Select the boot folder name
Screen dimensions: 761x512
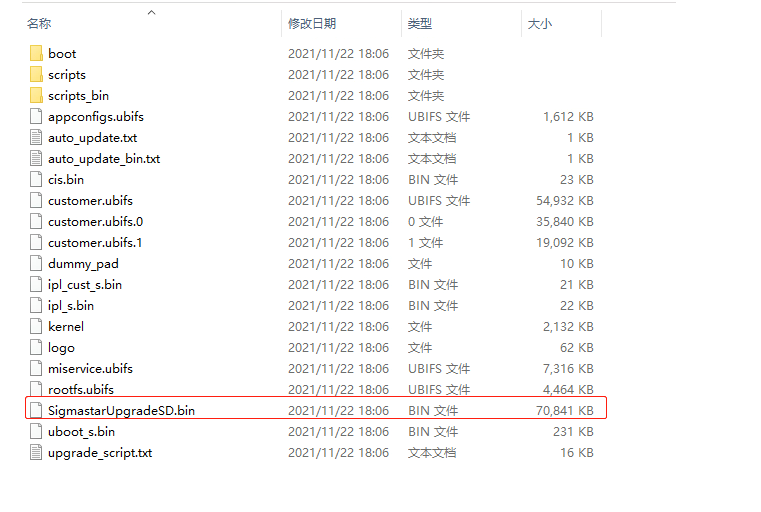[x=62, y=53]
